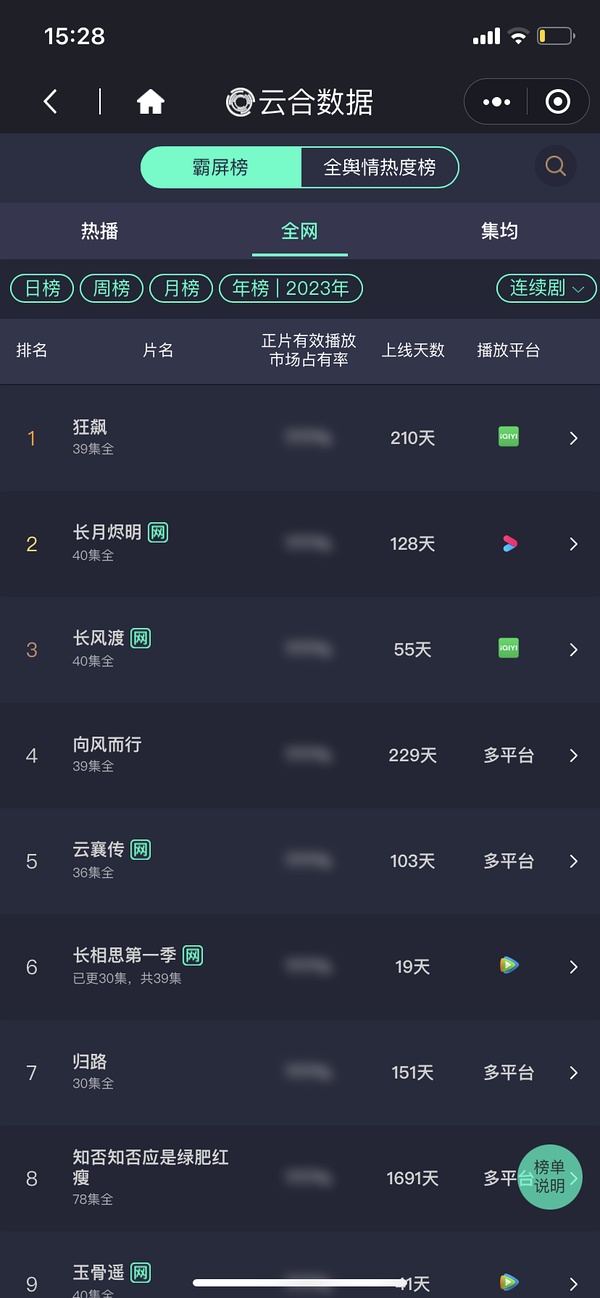
Task: Tap the mini program close circle icon
Action: (x=558, y=101)
